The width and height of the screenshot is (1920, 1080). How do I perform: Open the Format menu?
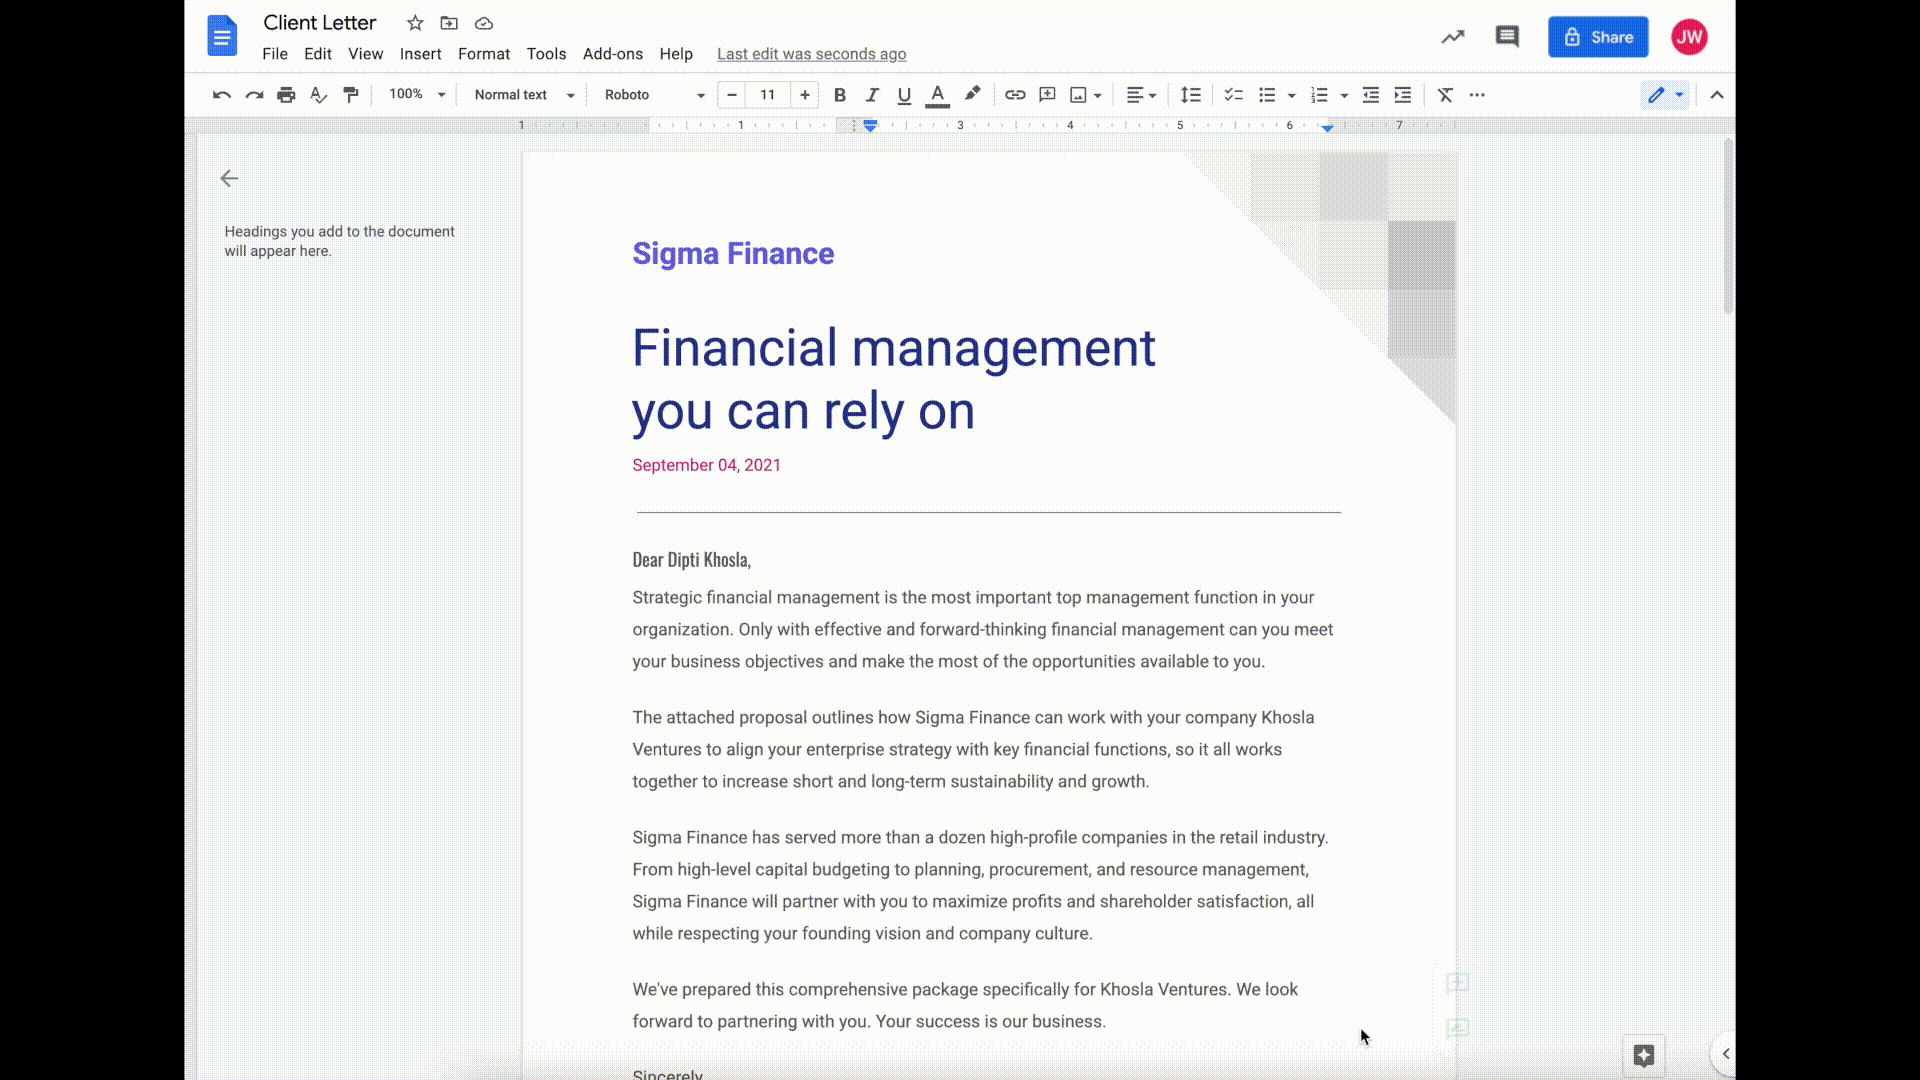pyautogui.click(x=484, y=54)
